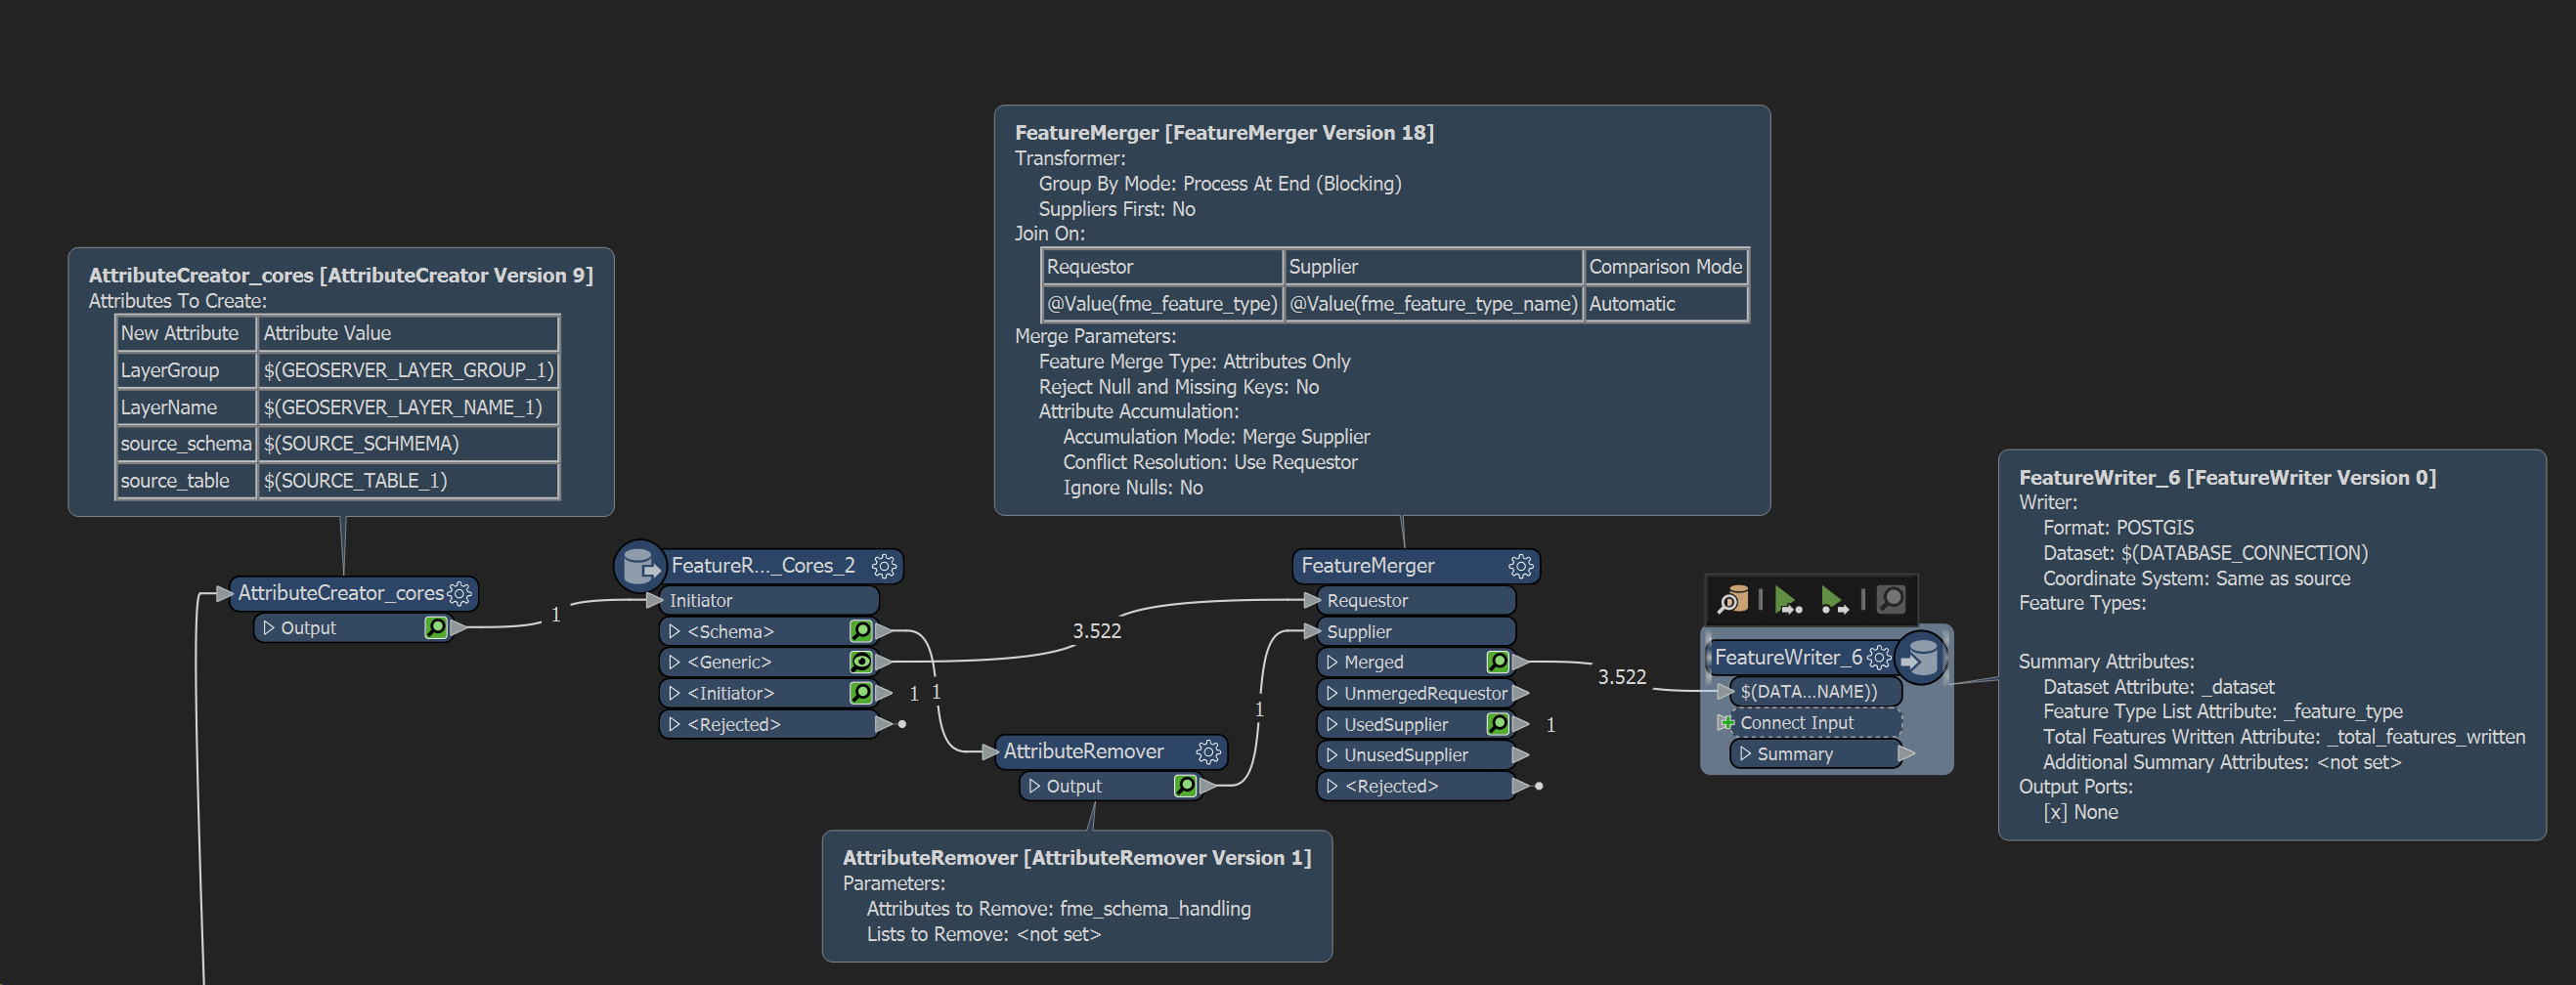Click '[x] None' output ports line

point(2080,813)
